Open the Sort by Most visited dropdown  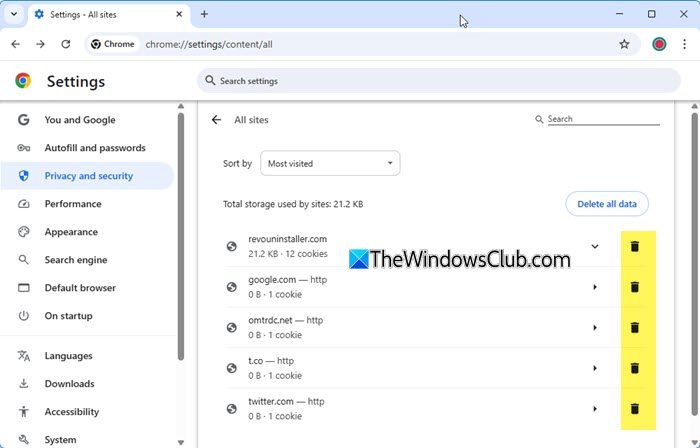330,163
